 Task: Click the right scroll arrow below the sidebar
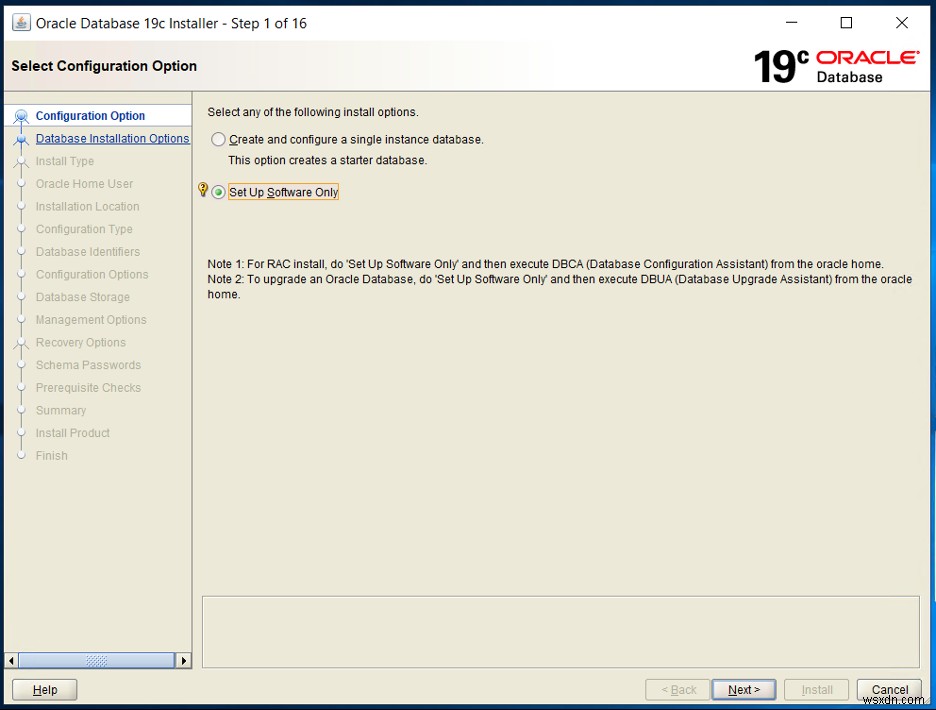pyautogui.click(x=184, y=660)
